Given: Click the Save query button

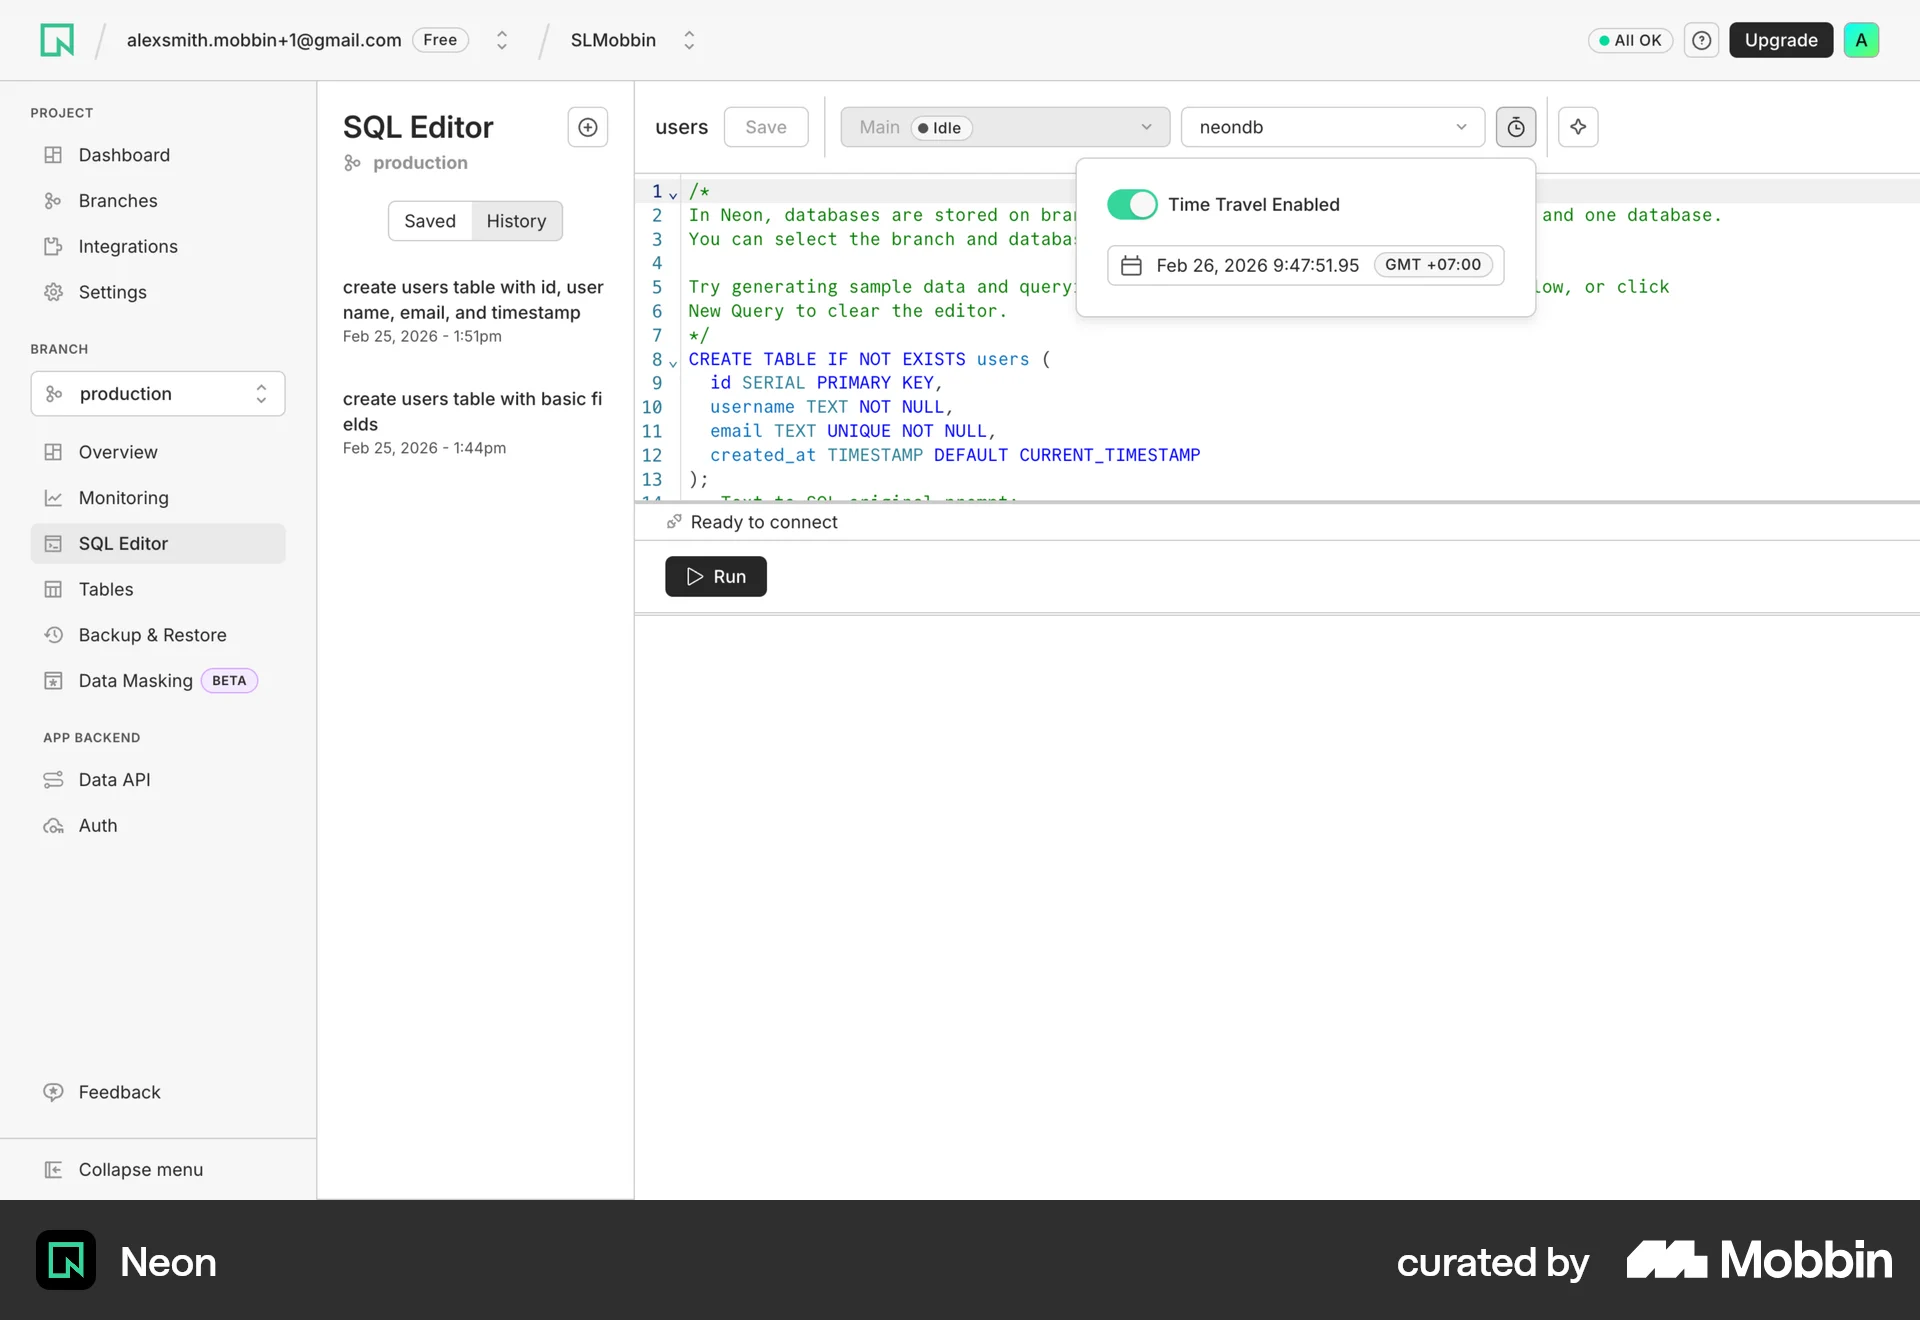Looking at the screenshot, I should 766,127.
